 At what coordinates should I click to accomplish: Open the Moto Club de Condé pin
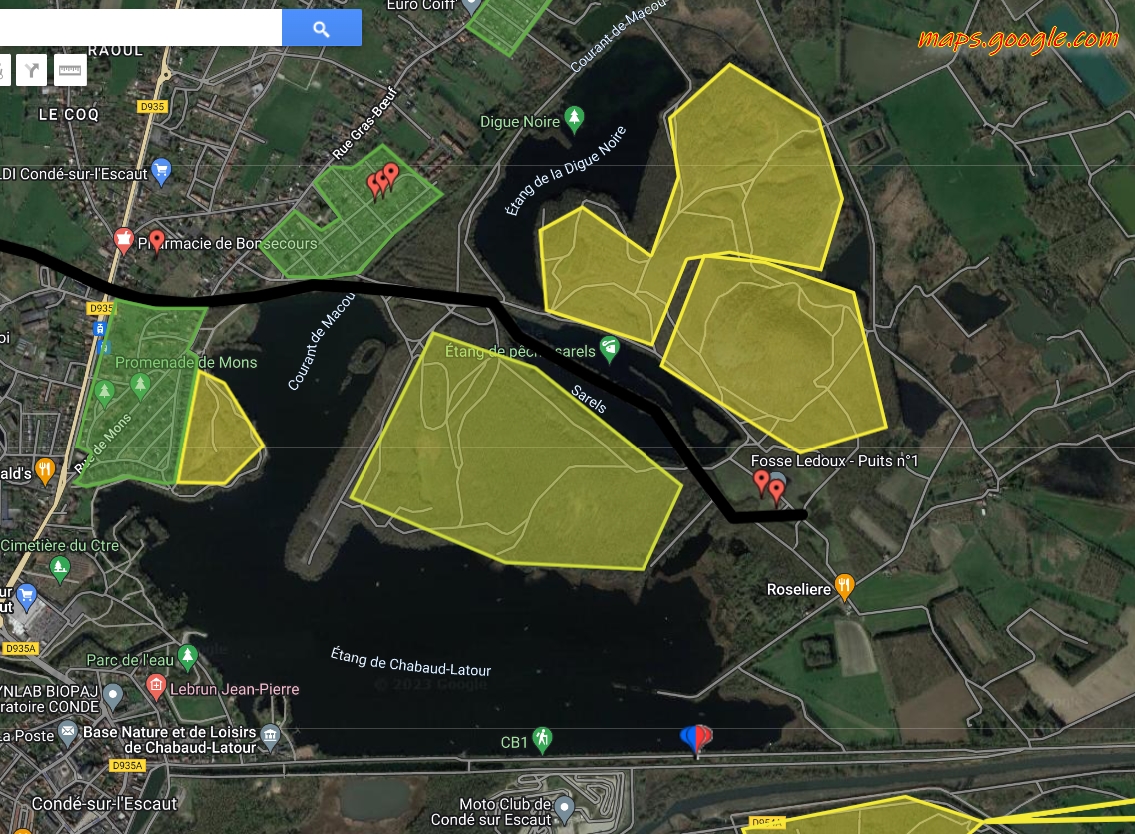pos(565,808)
